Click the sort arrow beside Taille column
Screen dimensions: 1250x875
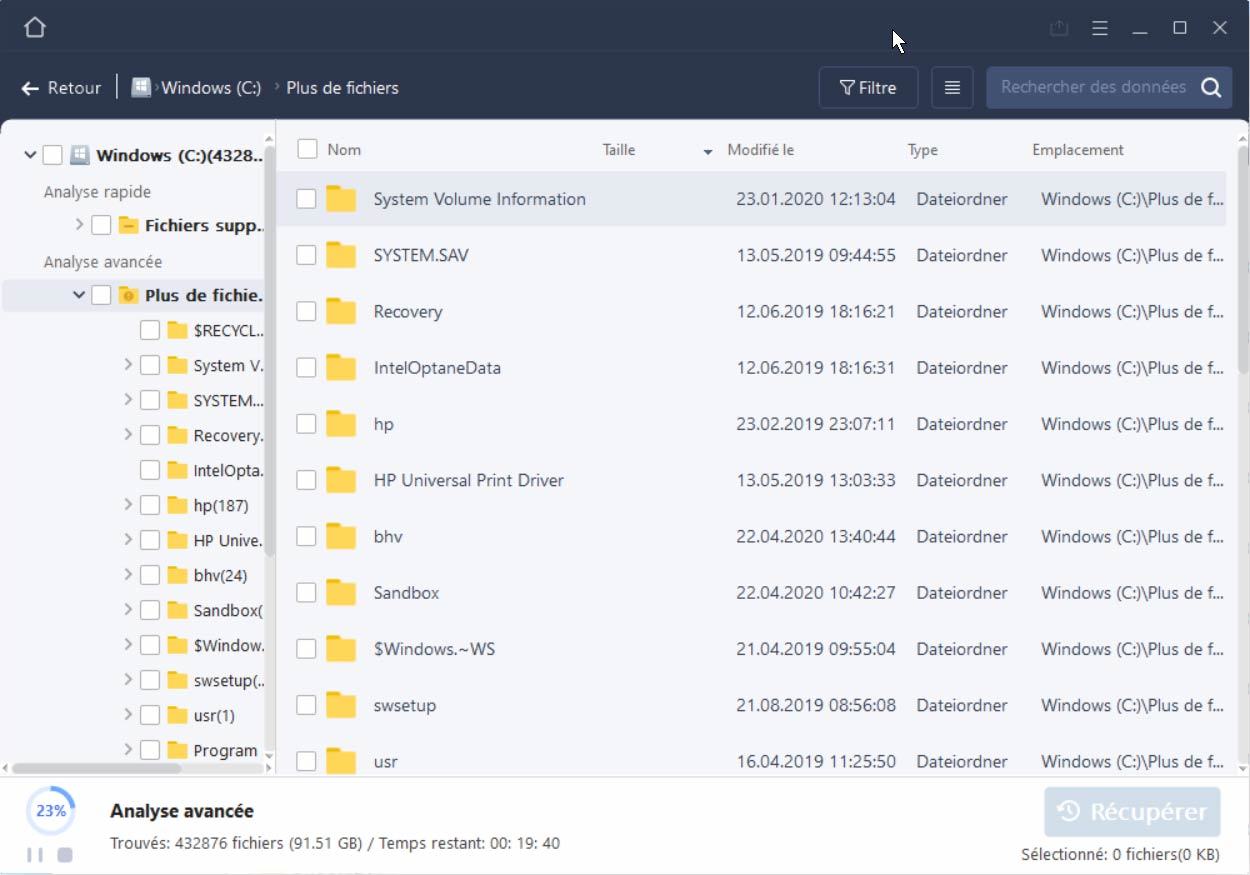click(x=708, y=151)
